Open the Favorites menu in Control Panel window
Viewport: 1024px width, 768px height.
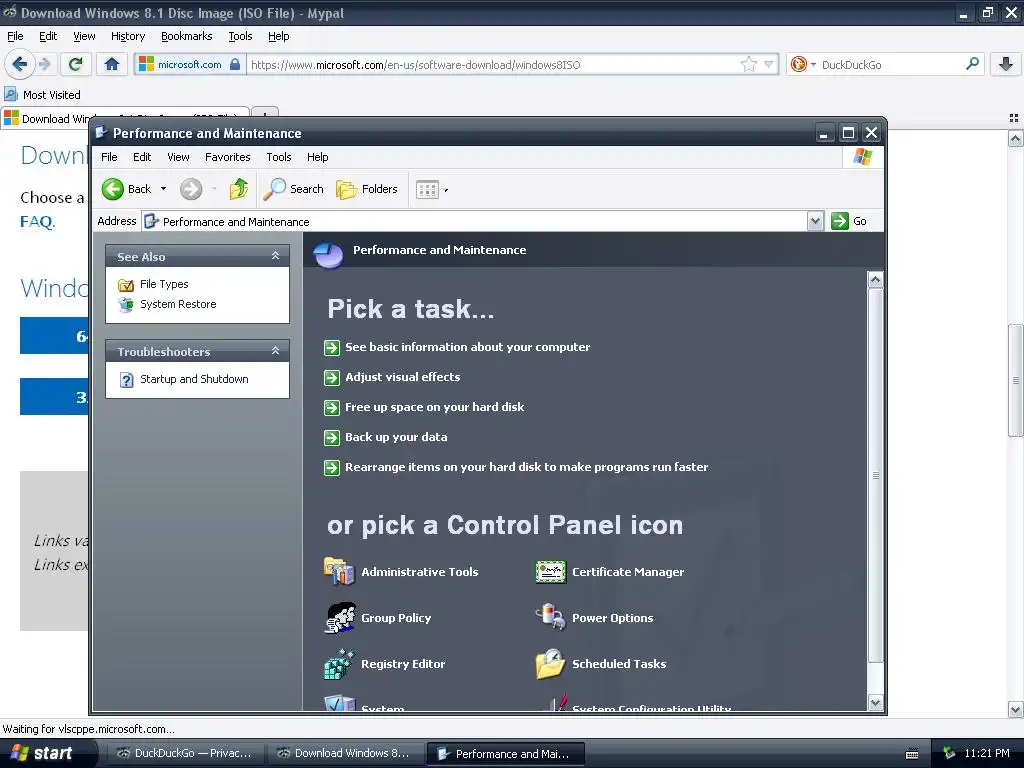tap(227, 157)
